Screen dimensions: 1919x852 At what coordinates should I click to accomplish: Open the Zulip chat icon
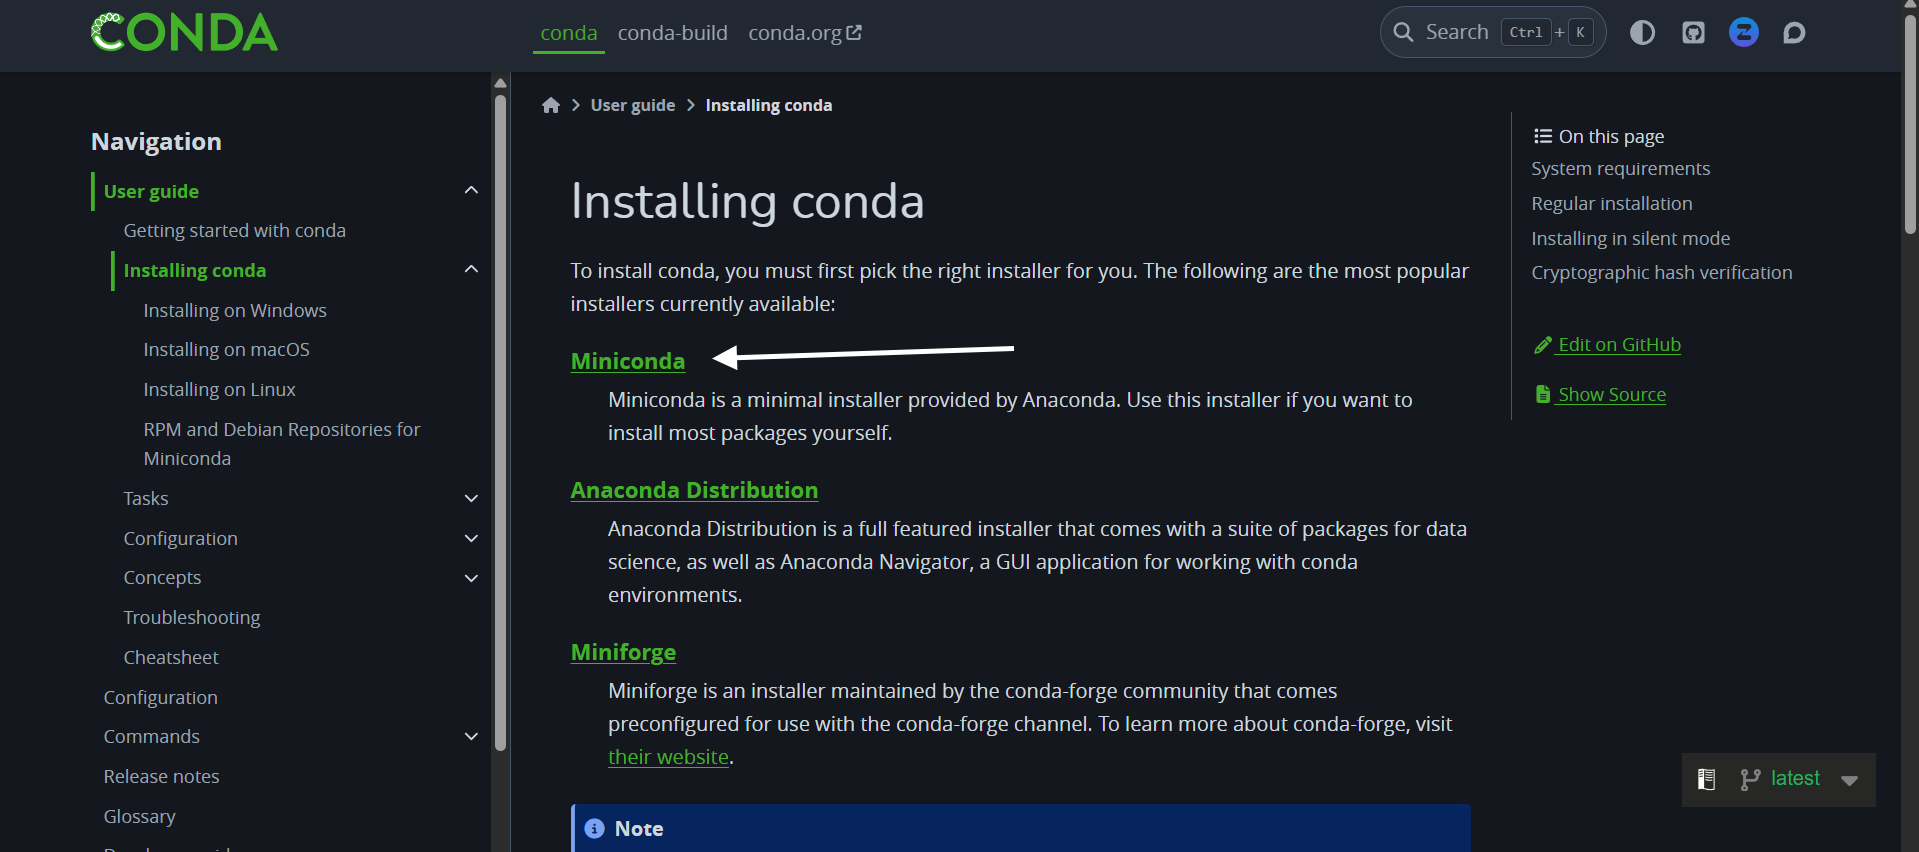click(1744, 33)
